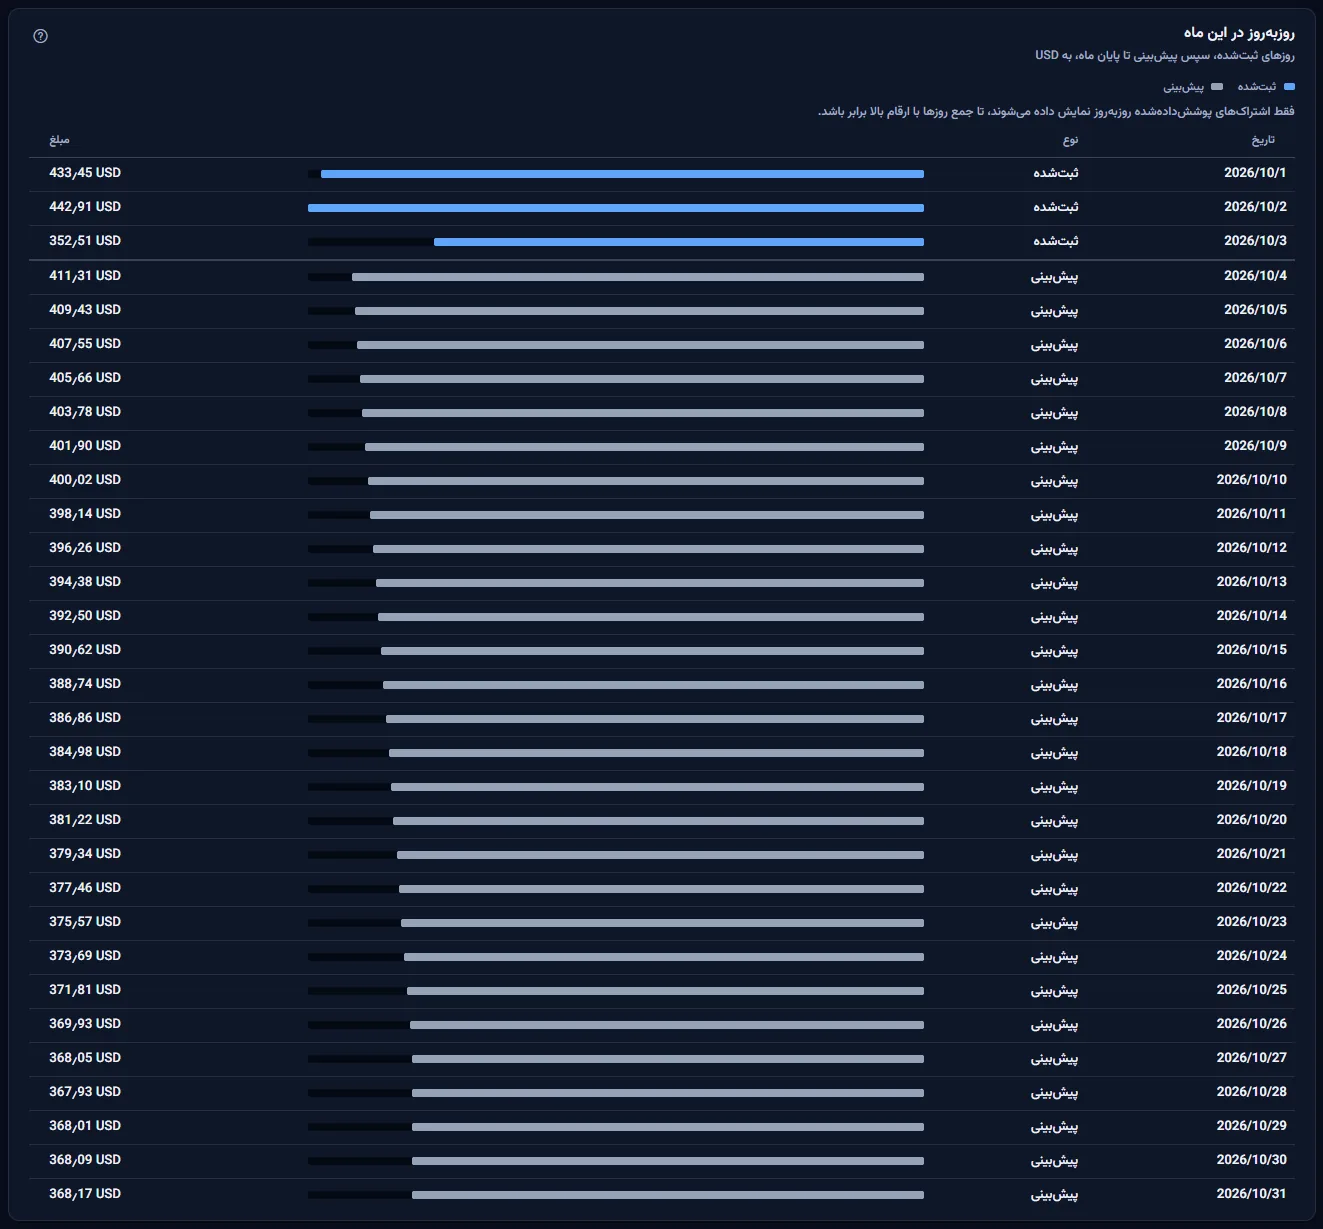Image resolution: width=1323 pixels, height=1229 pixels.
Task: Click the date 2026/10/15
Action: point(1252,650)
